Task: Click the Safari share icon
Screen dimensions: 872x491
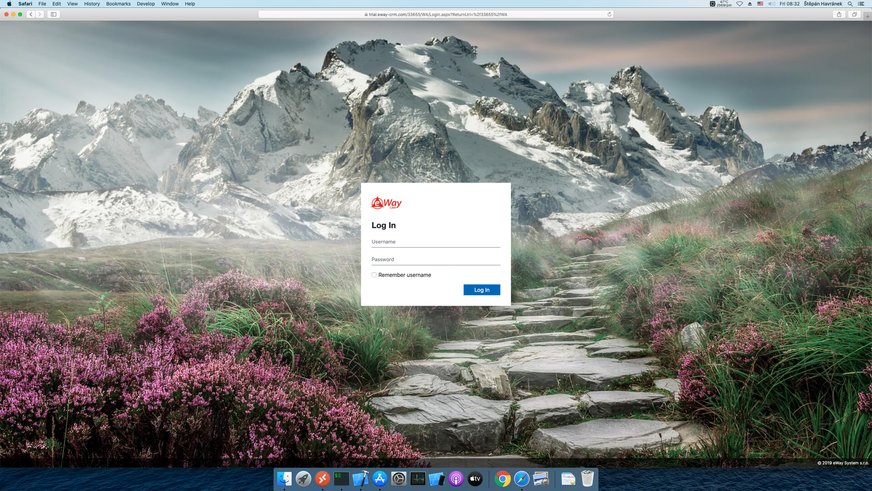Action: coord(839,14)
